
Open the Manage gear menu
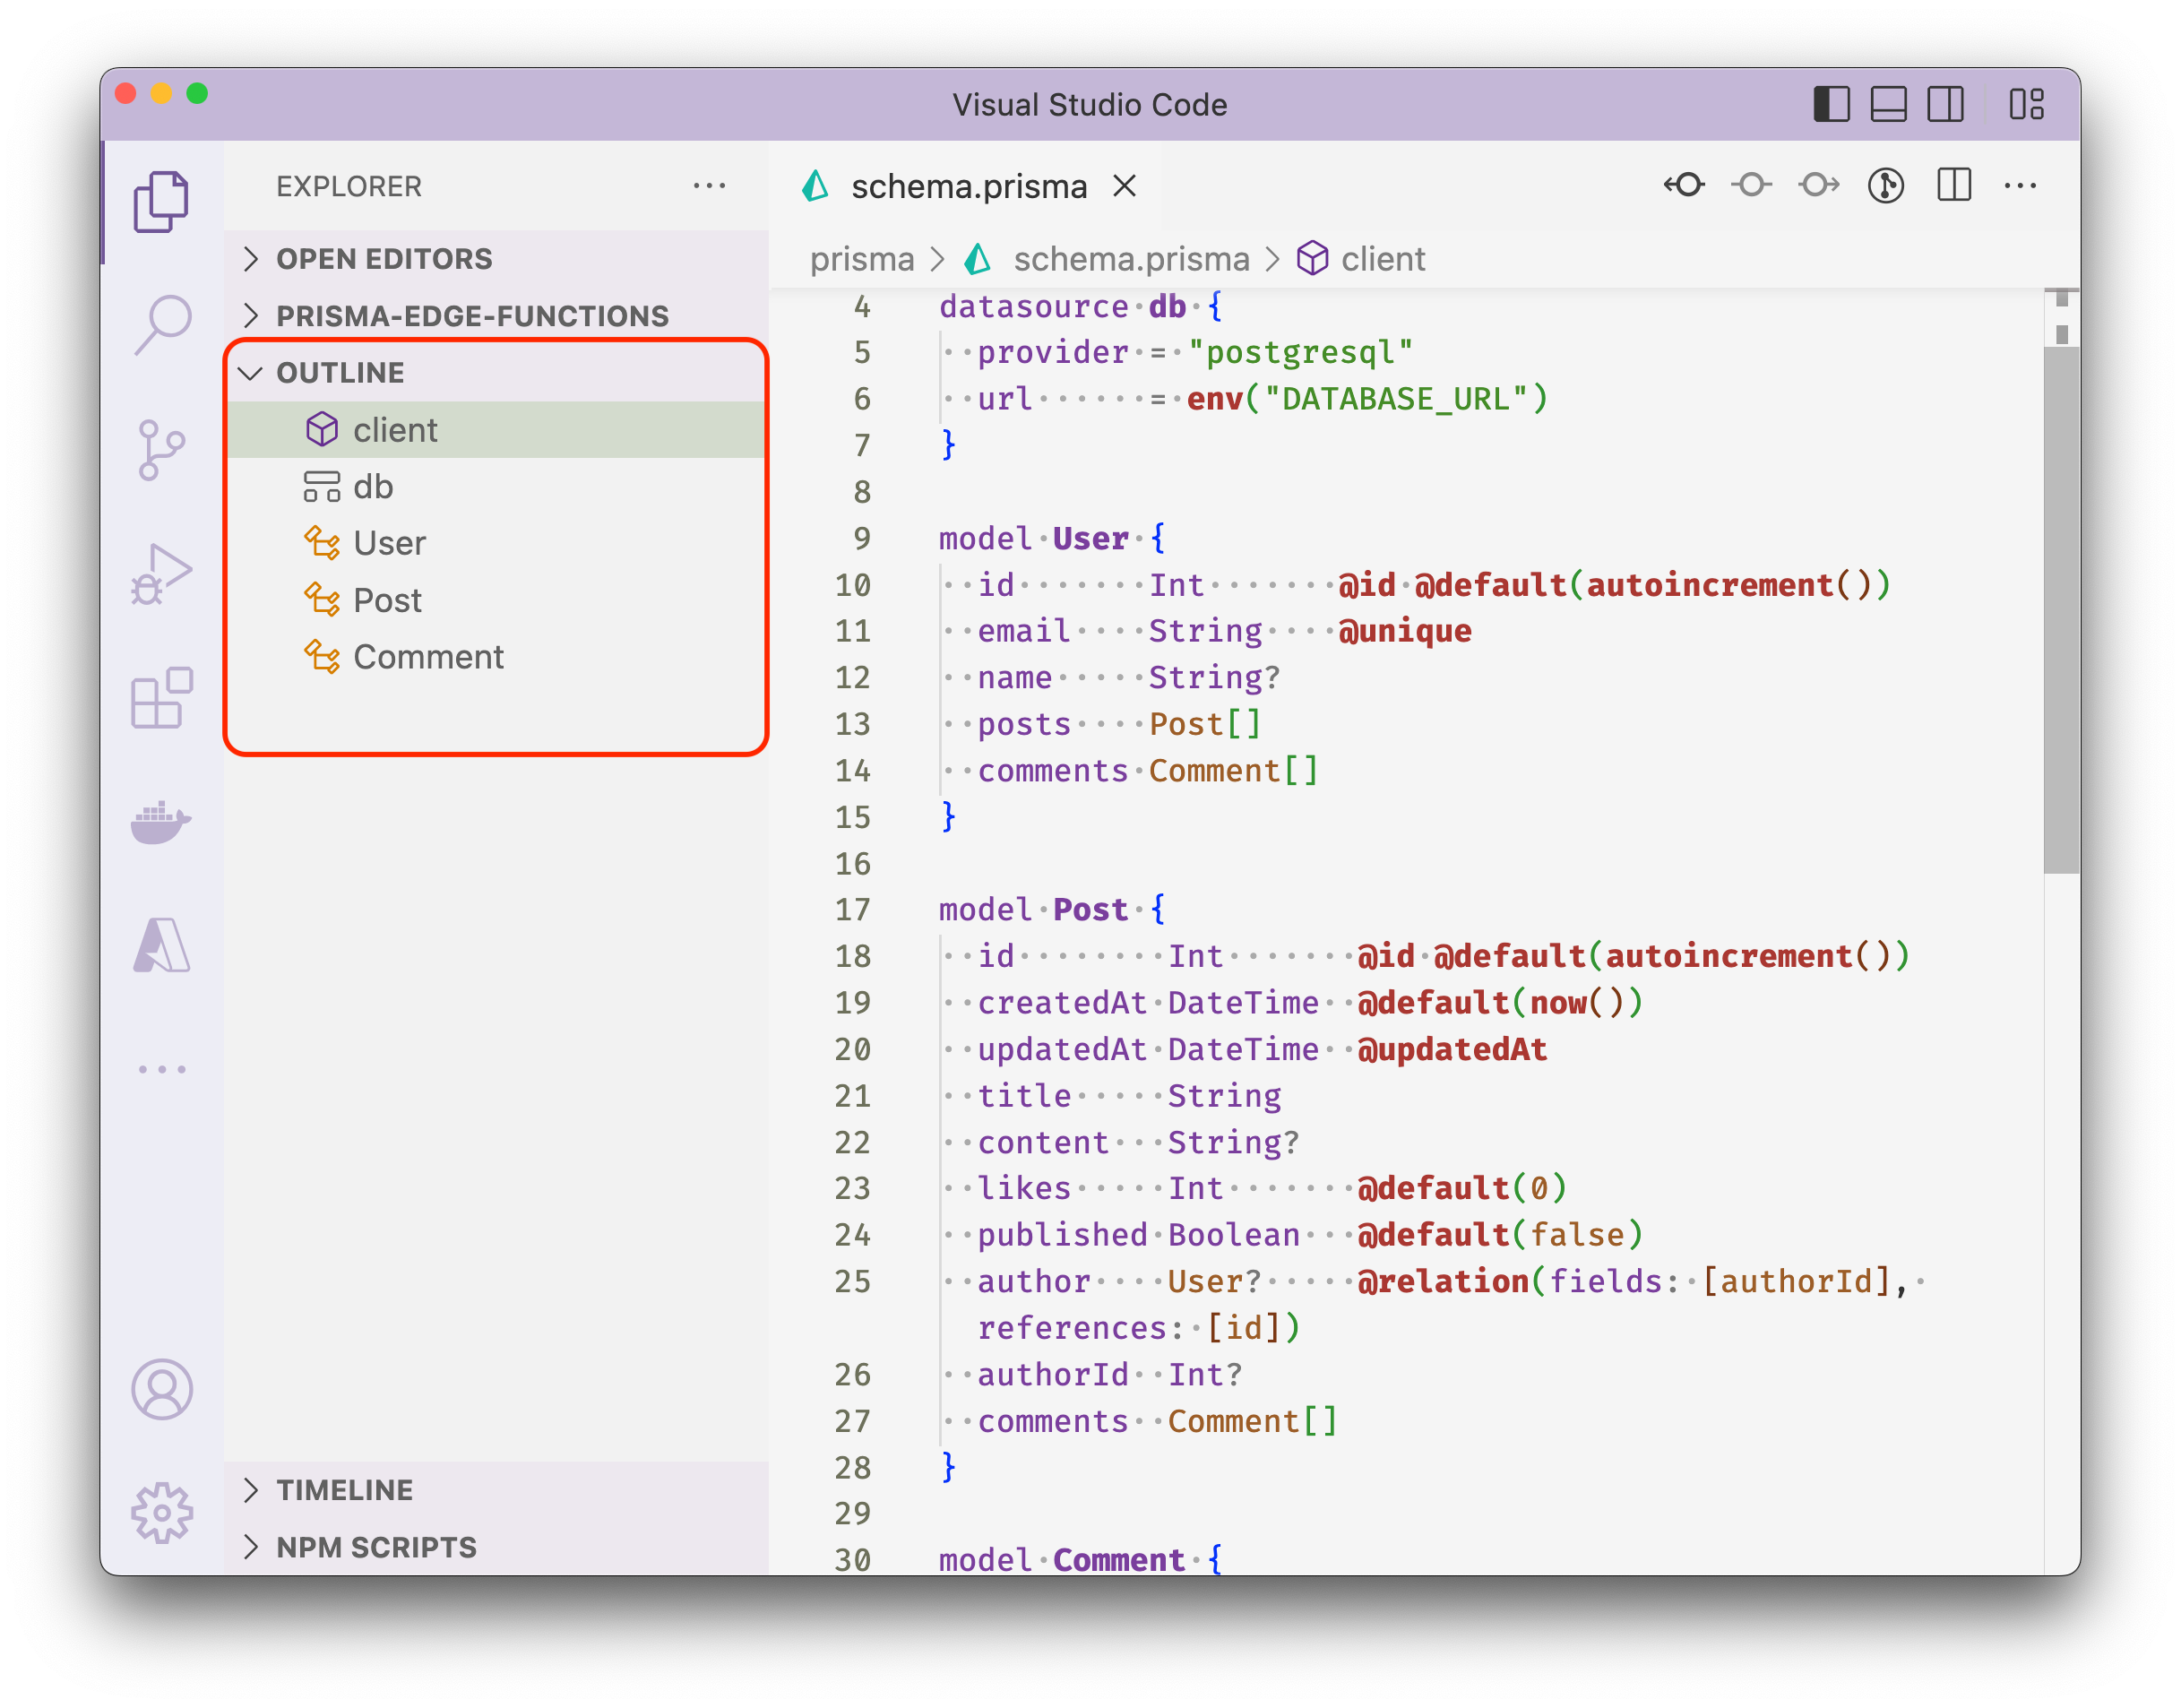(x=162, y=1513)
